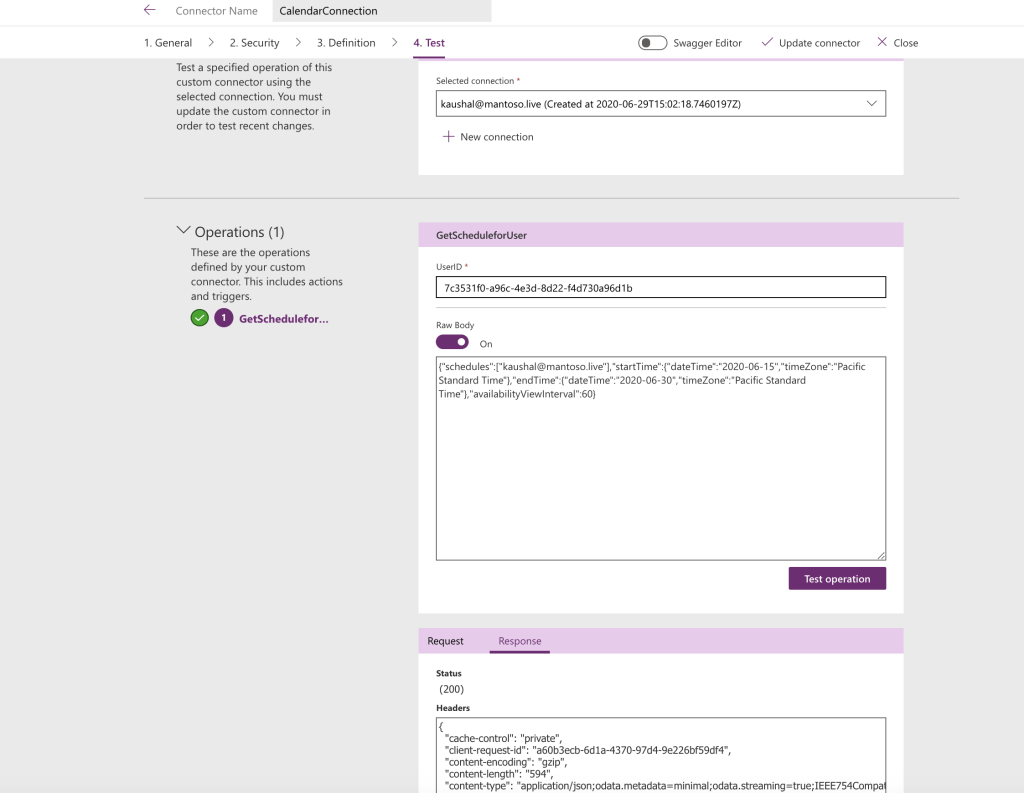Click inside the Raw Body JSON text area
The height and width of the screenshot is (793, 1024).
tap(660, 470)
